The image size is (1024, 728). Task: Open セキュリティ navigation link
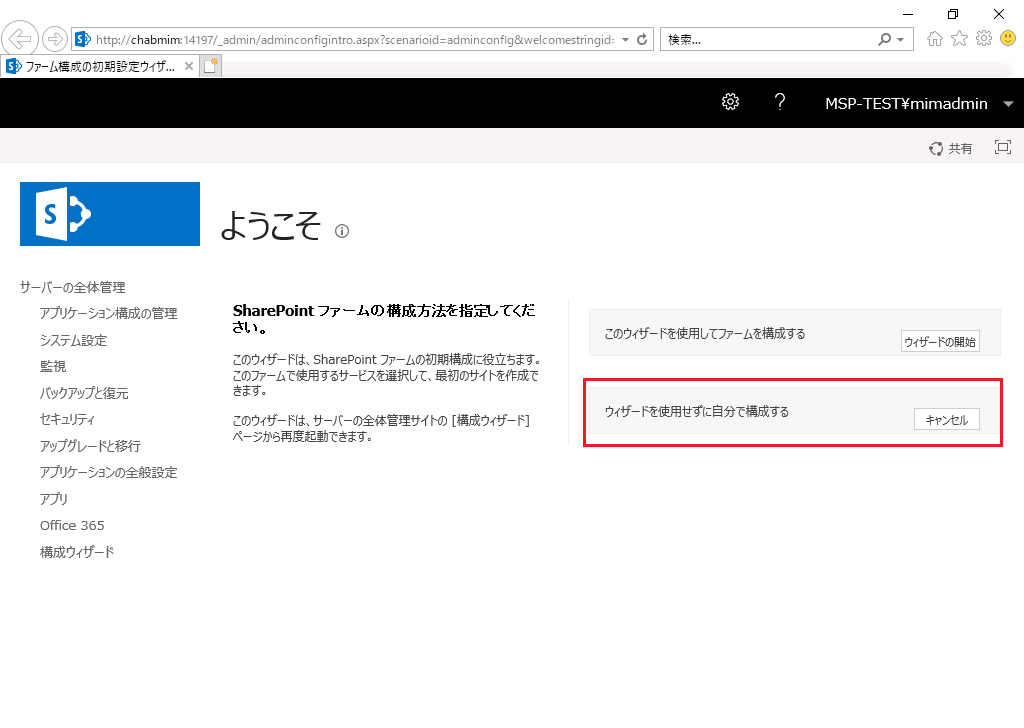(67, 419)
